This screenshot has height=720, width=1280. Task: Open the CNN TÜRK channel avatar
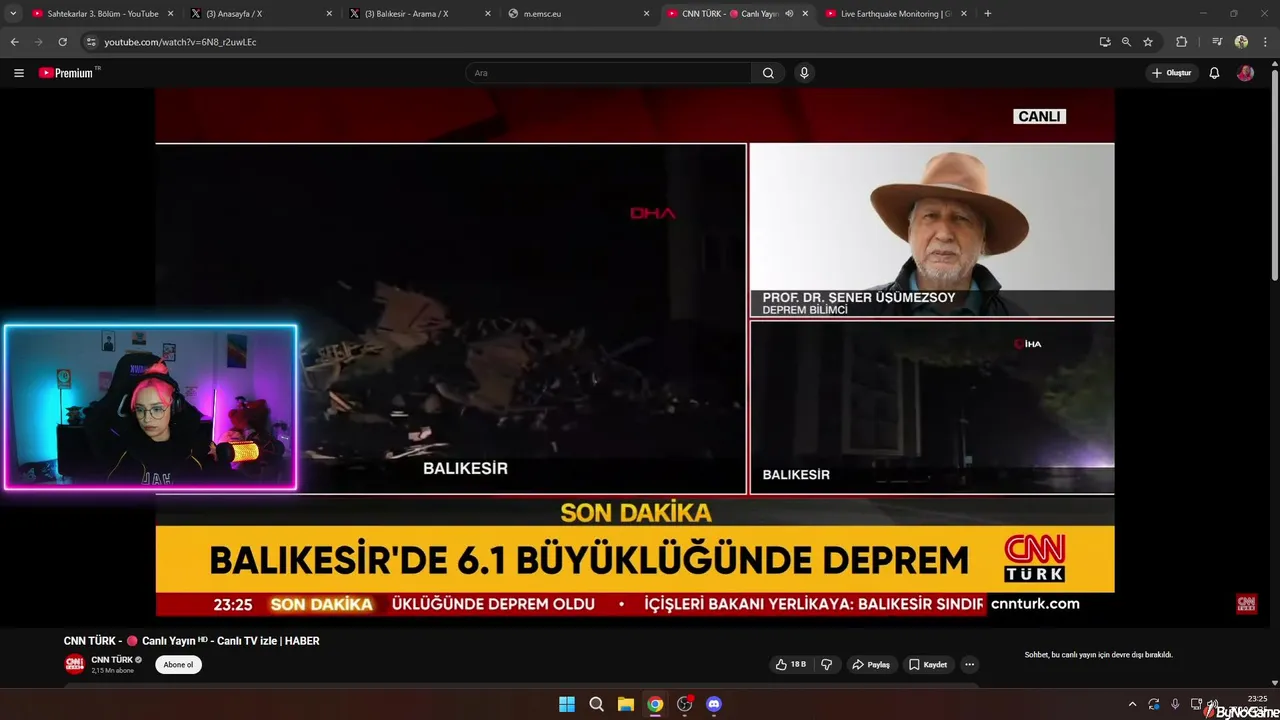tap(74, 664)
